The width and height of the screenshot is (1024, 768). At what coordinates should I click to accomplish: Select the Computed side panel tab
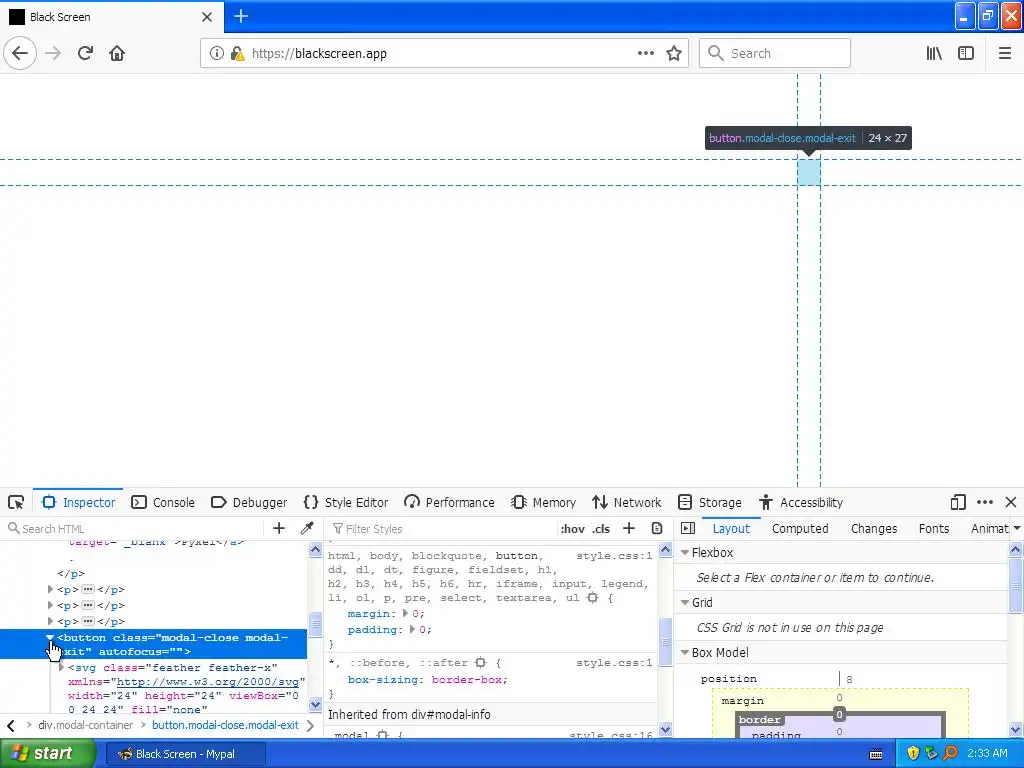(800, 528)
